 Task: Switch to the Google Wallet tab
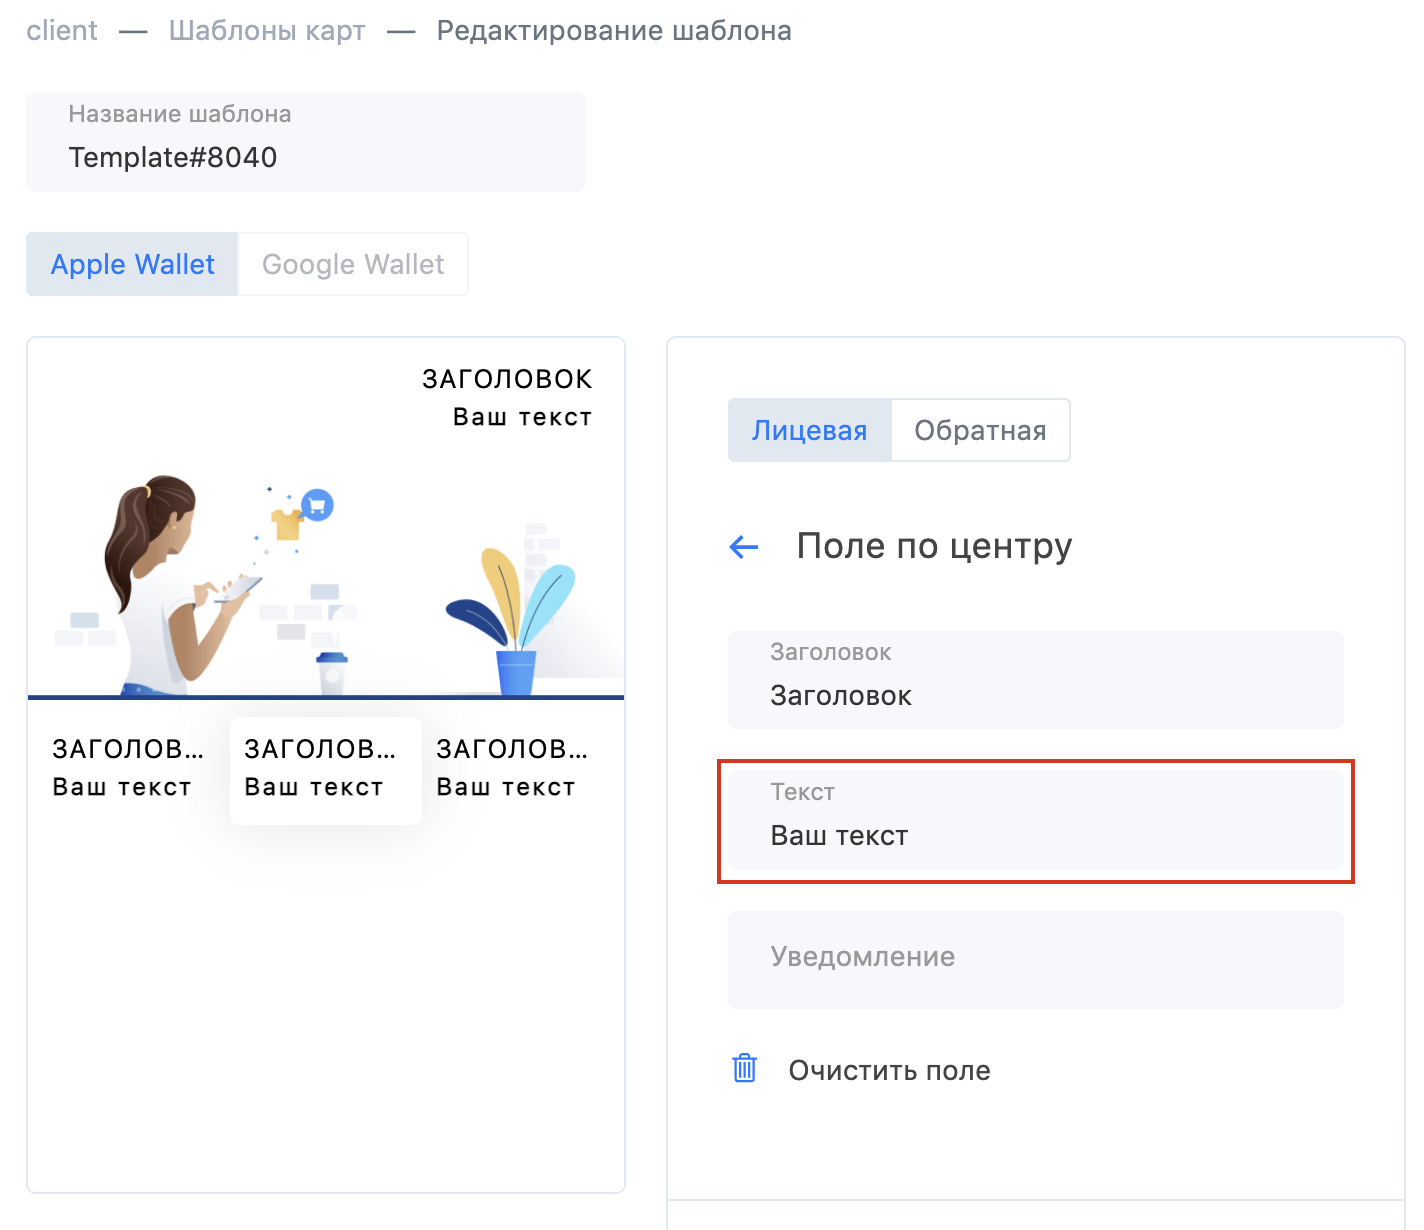click(x=353, y=264)
